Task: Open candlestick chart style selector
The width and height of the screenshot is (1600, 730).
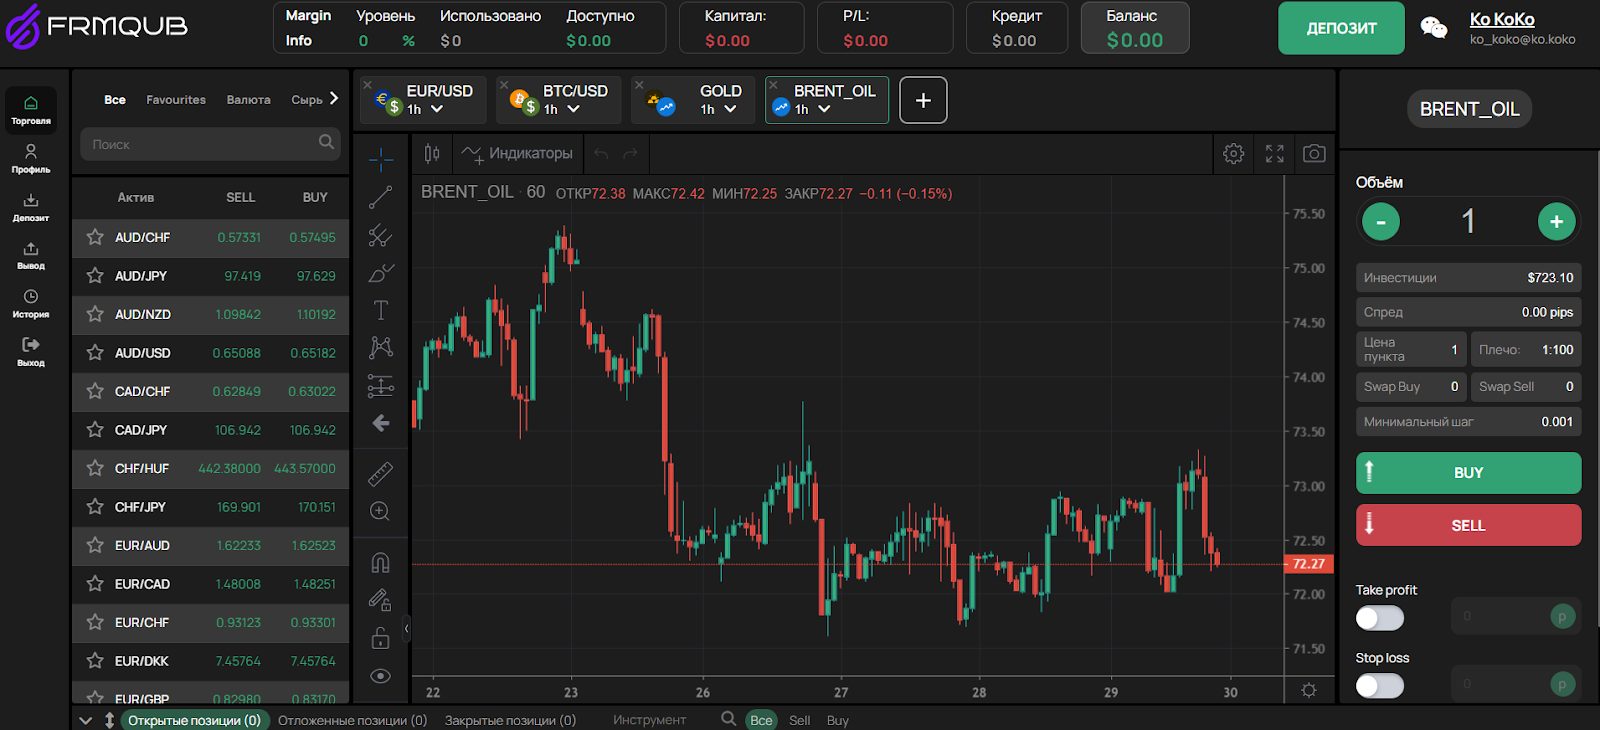Action: coord(432,153)
